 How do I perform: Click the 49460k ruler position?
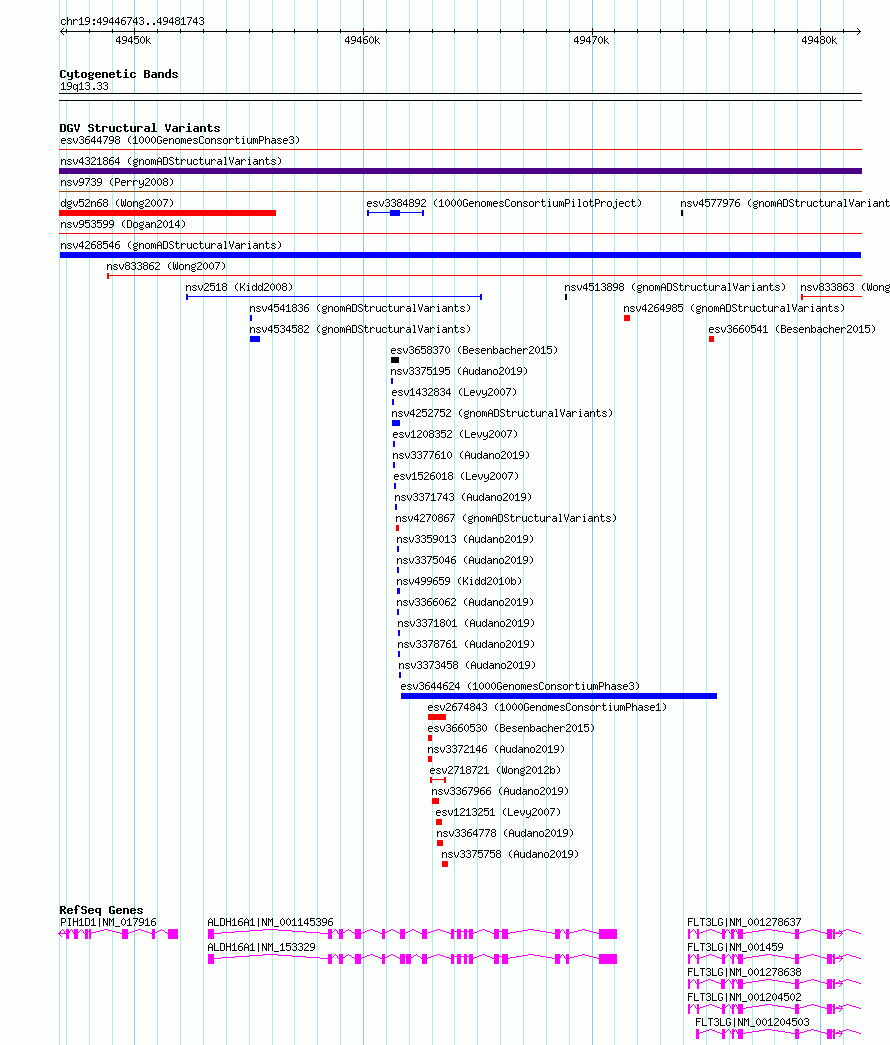point(362,41)
